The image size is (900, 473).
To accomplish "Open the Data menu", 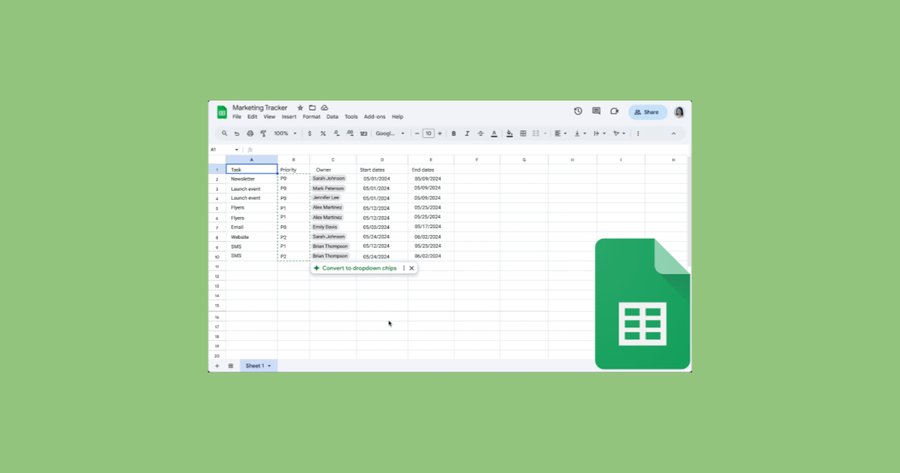I will coord(332,117).
